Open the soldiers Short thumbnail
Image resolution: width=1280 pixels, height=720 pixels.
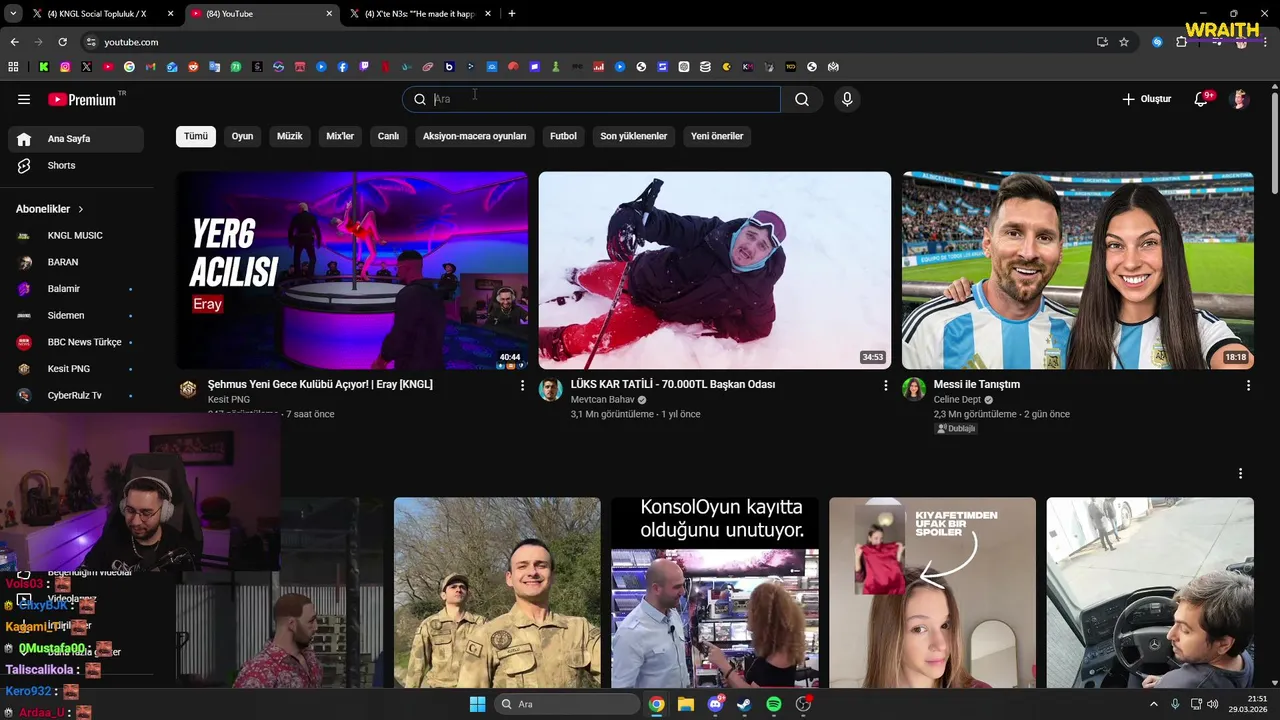(x=497, y=593)
